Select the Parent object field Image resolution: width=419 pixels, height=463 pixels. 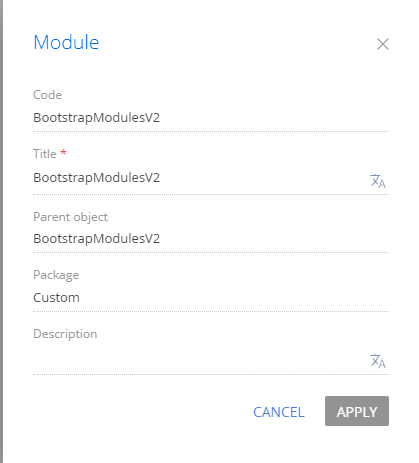(211, 239)
